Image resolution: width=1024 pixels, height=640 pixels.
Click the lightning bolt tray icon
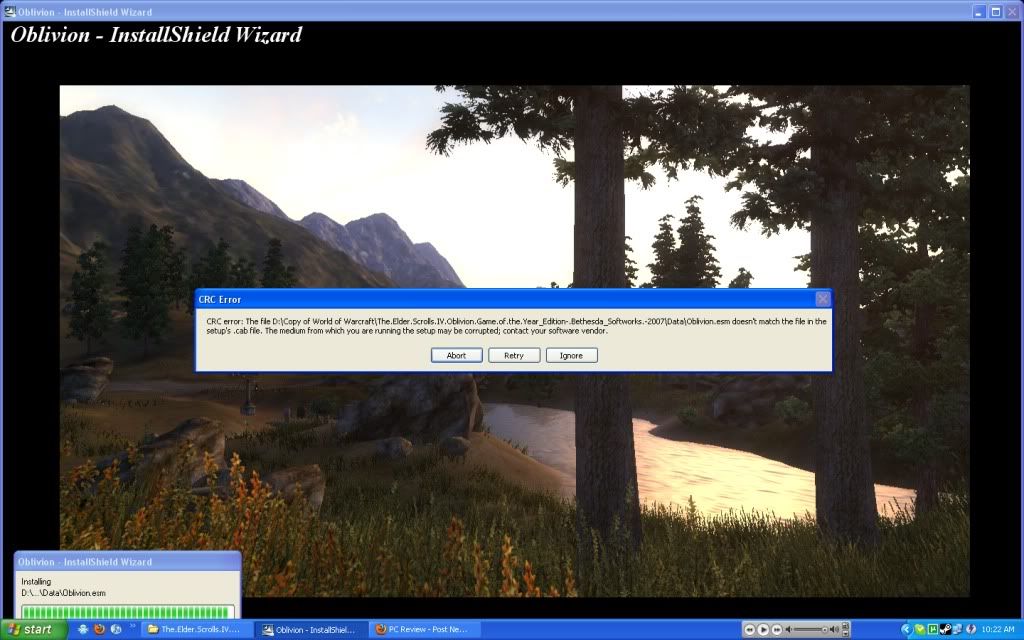[x=971, y=630]
